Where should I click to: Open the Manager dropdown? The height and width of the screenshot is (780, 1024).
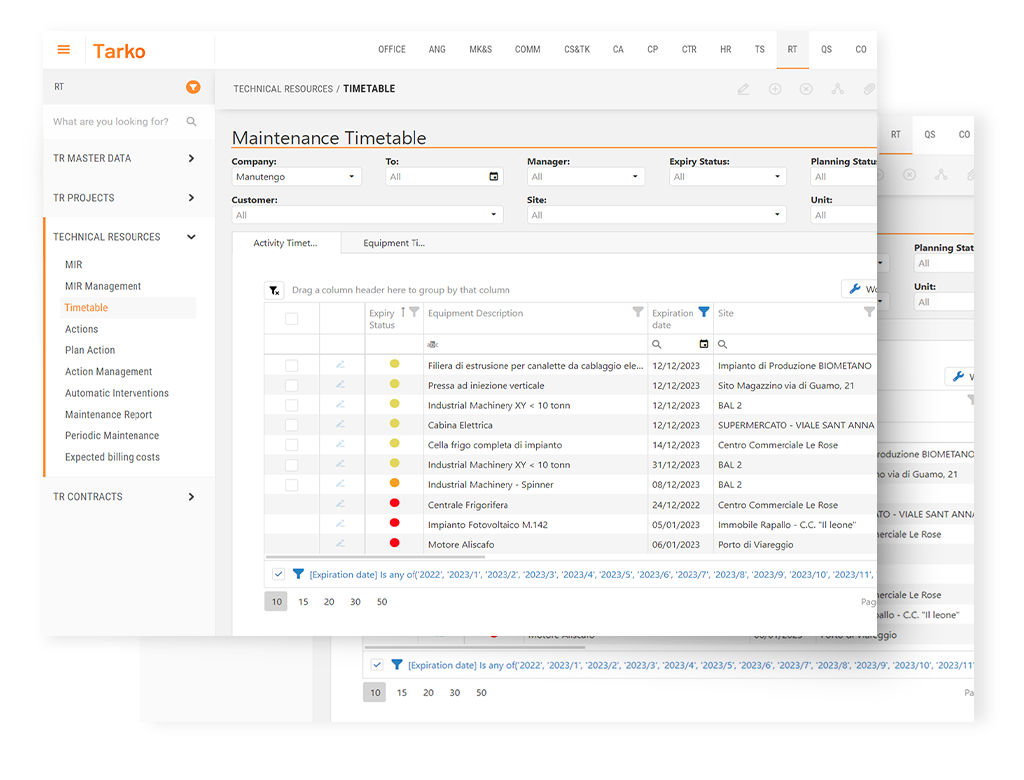585,177
